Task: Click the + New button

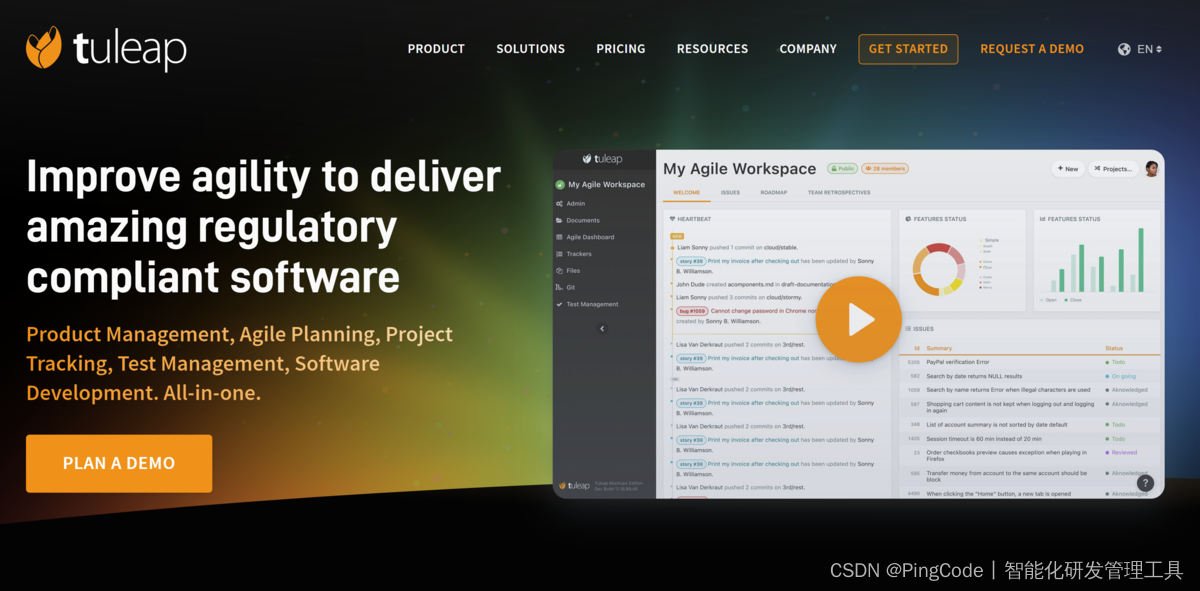Action: pyautogui.click(x=1067, y=169)
